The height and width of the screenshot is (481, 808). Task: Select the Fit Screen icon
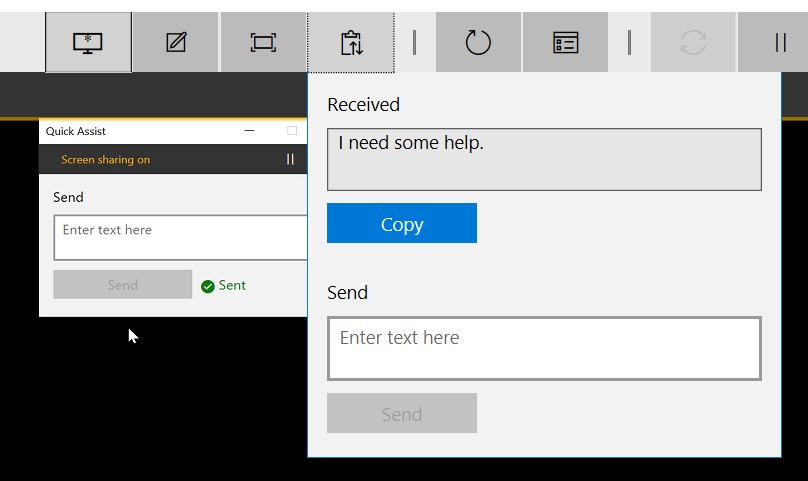pos(263,42)
